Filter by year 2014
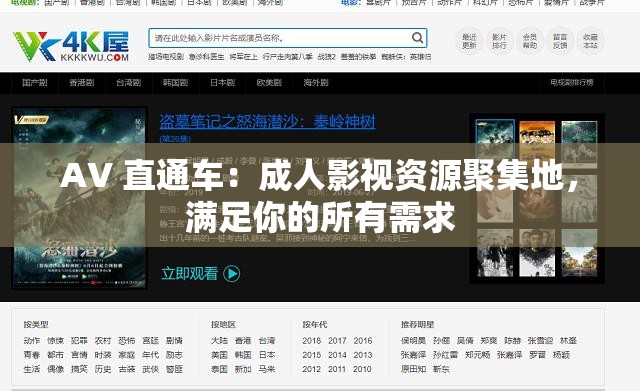 coord(337,355)
